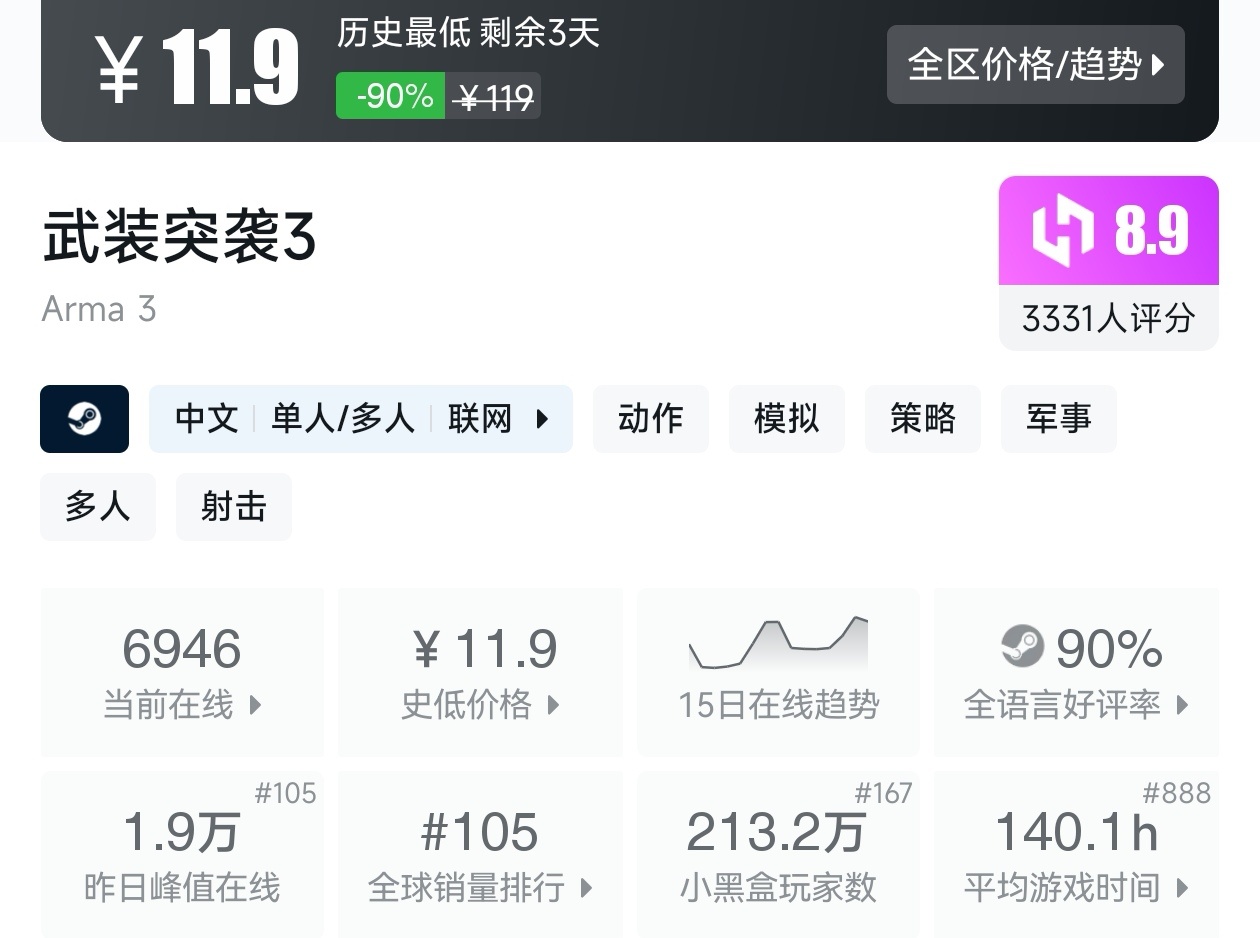Viewport: 1260px width, 938px height.
Task: Select the 军事 genre tag
Action: (x=1059, y=419)
